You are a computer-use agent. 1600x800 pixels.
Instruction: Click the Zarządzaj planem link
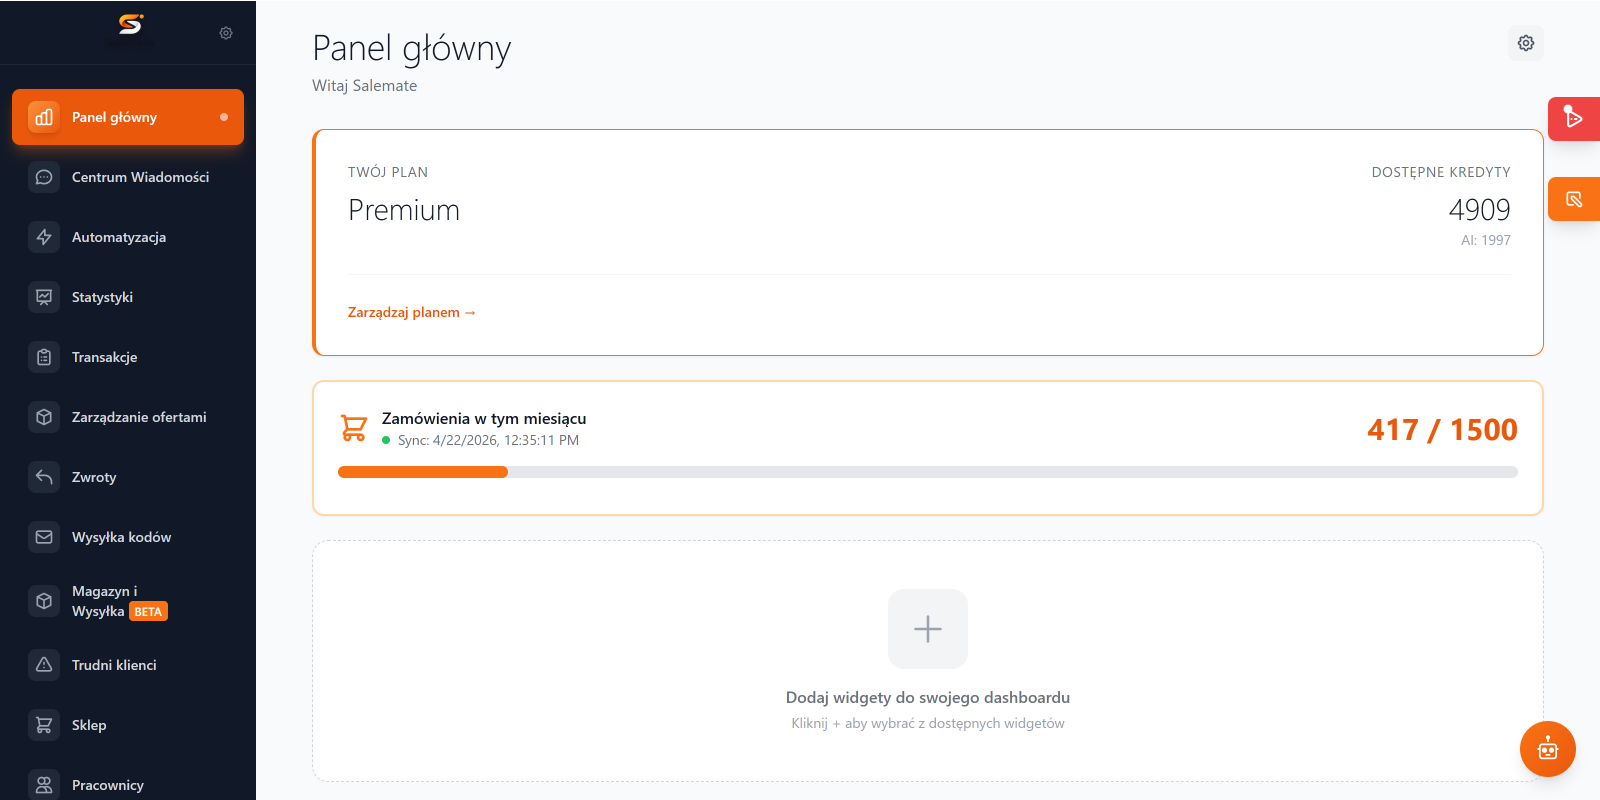[x=411, y=312]
